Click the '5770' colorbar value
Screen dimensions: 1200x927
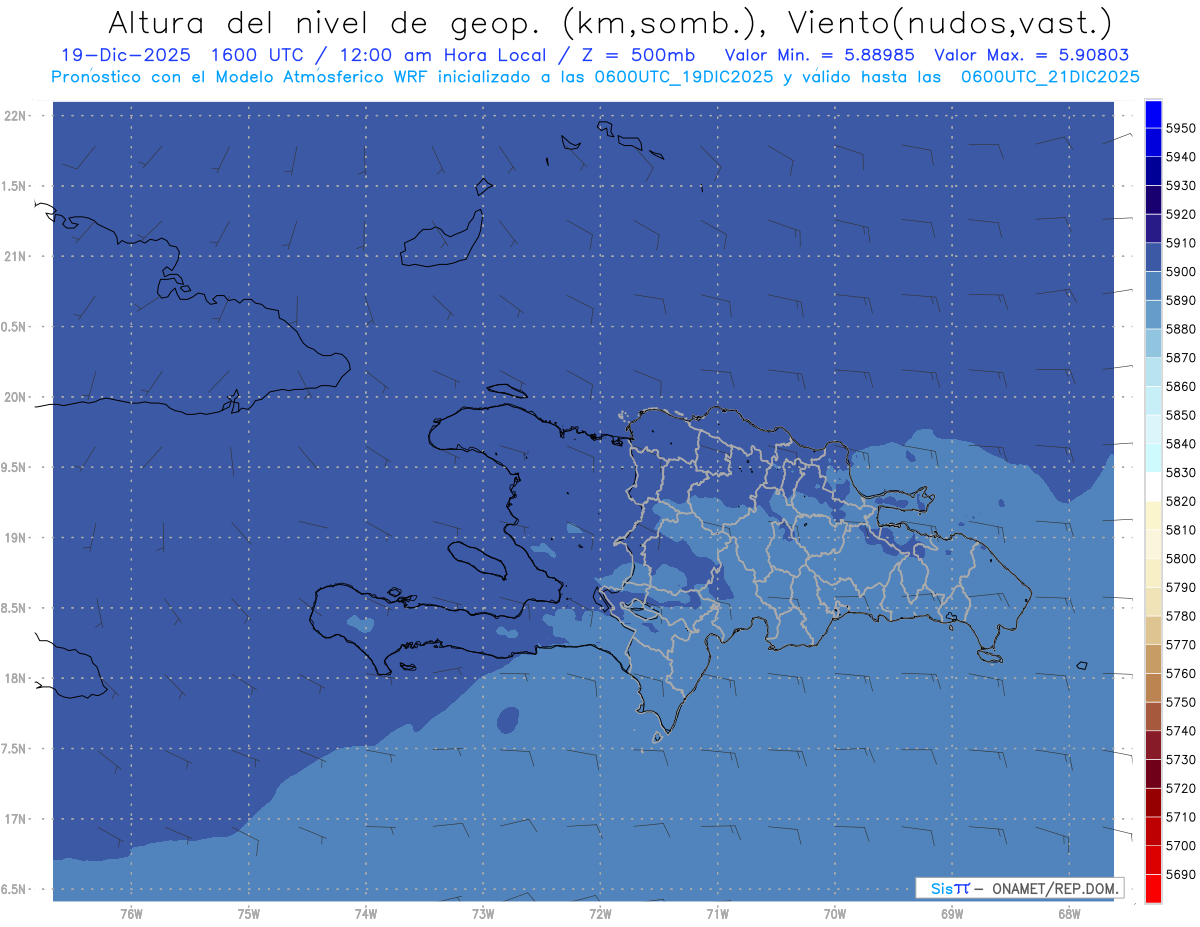pyautogui.click(x=1180, y=645)
